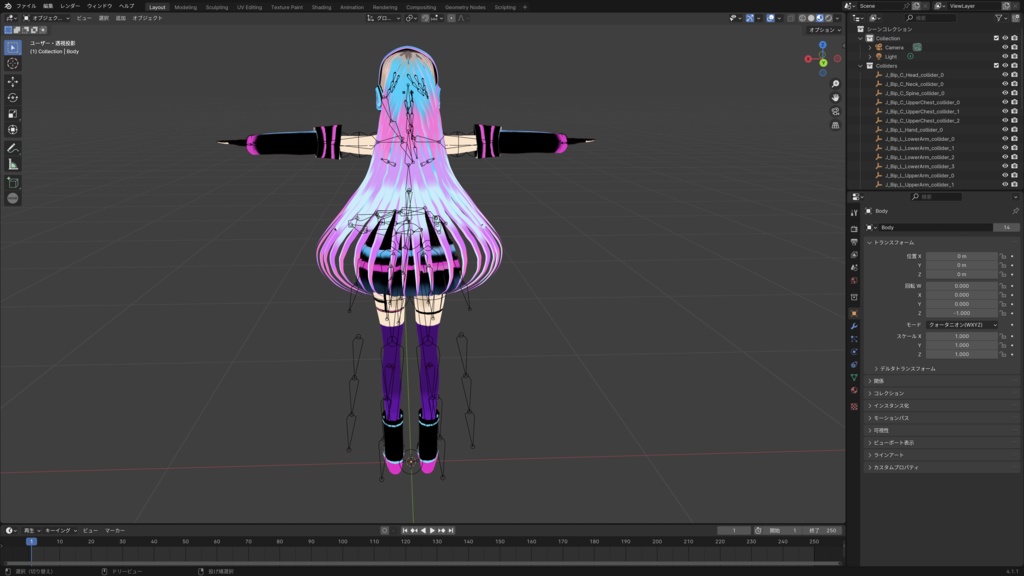This screenshot has height=576, width=1024.
Task: Open the Scene properties tab
Action: (x=854, y=268)
